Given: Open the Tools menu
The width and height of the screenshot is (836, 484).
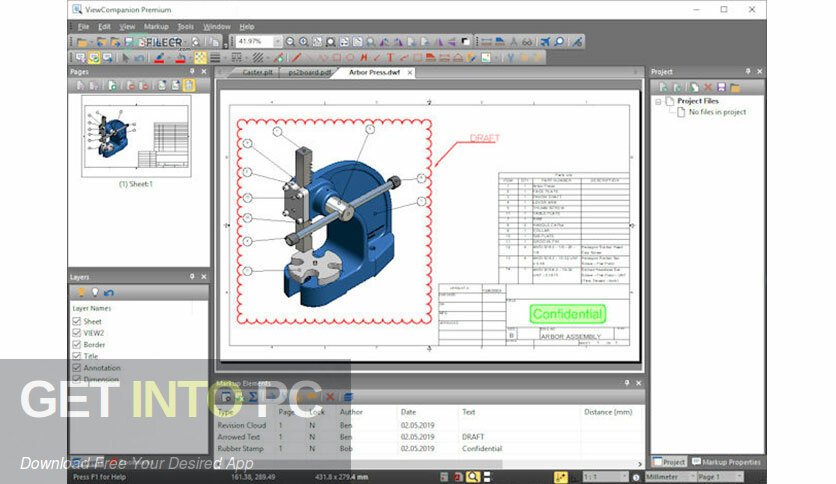Looking at the screenshot, I should 186,27.
